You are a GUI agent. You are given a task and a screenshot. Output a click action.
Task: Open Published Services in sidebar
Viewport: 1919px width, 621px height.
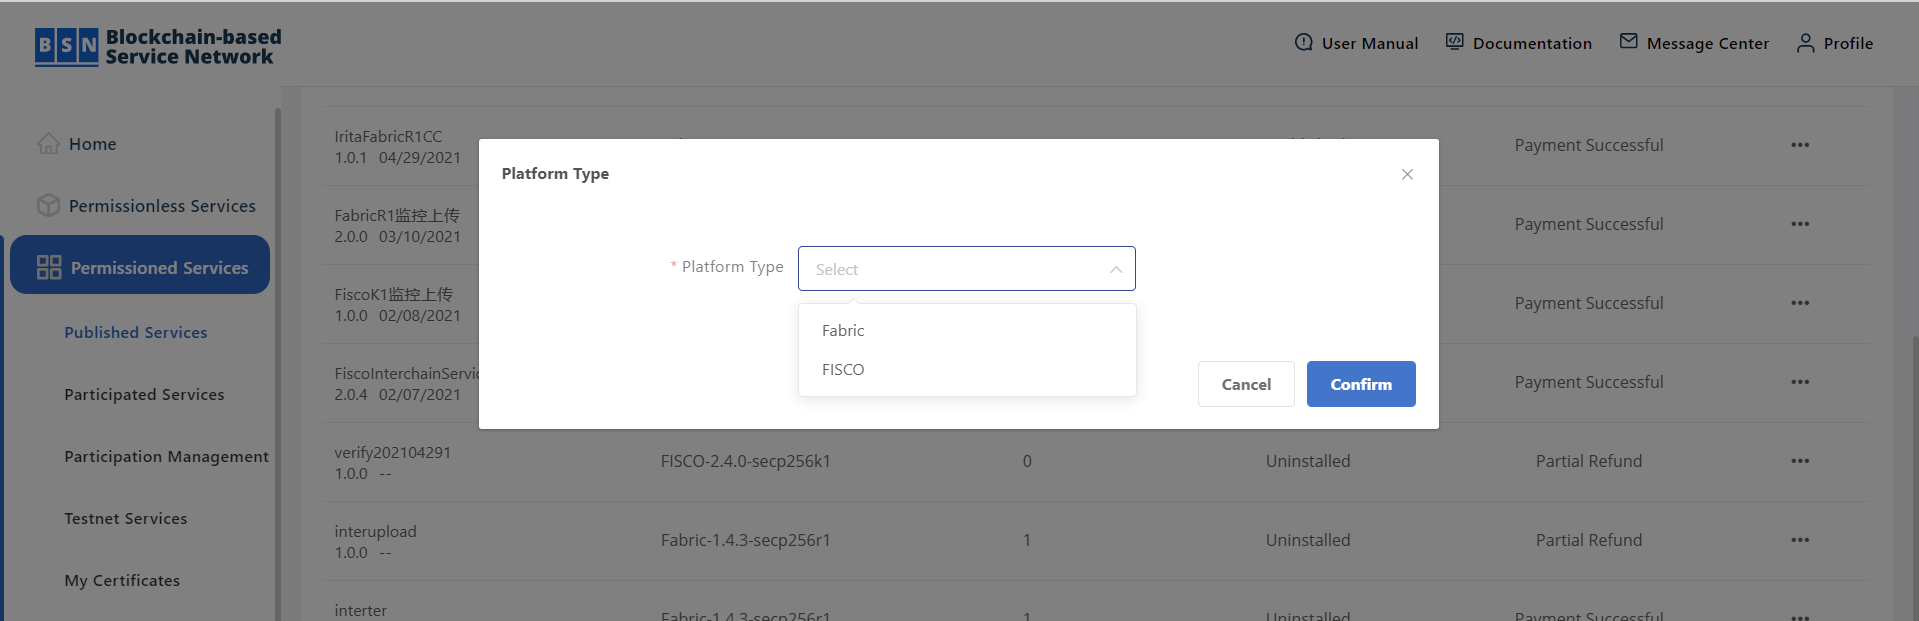(x=136, y=332)
